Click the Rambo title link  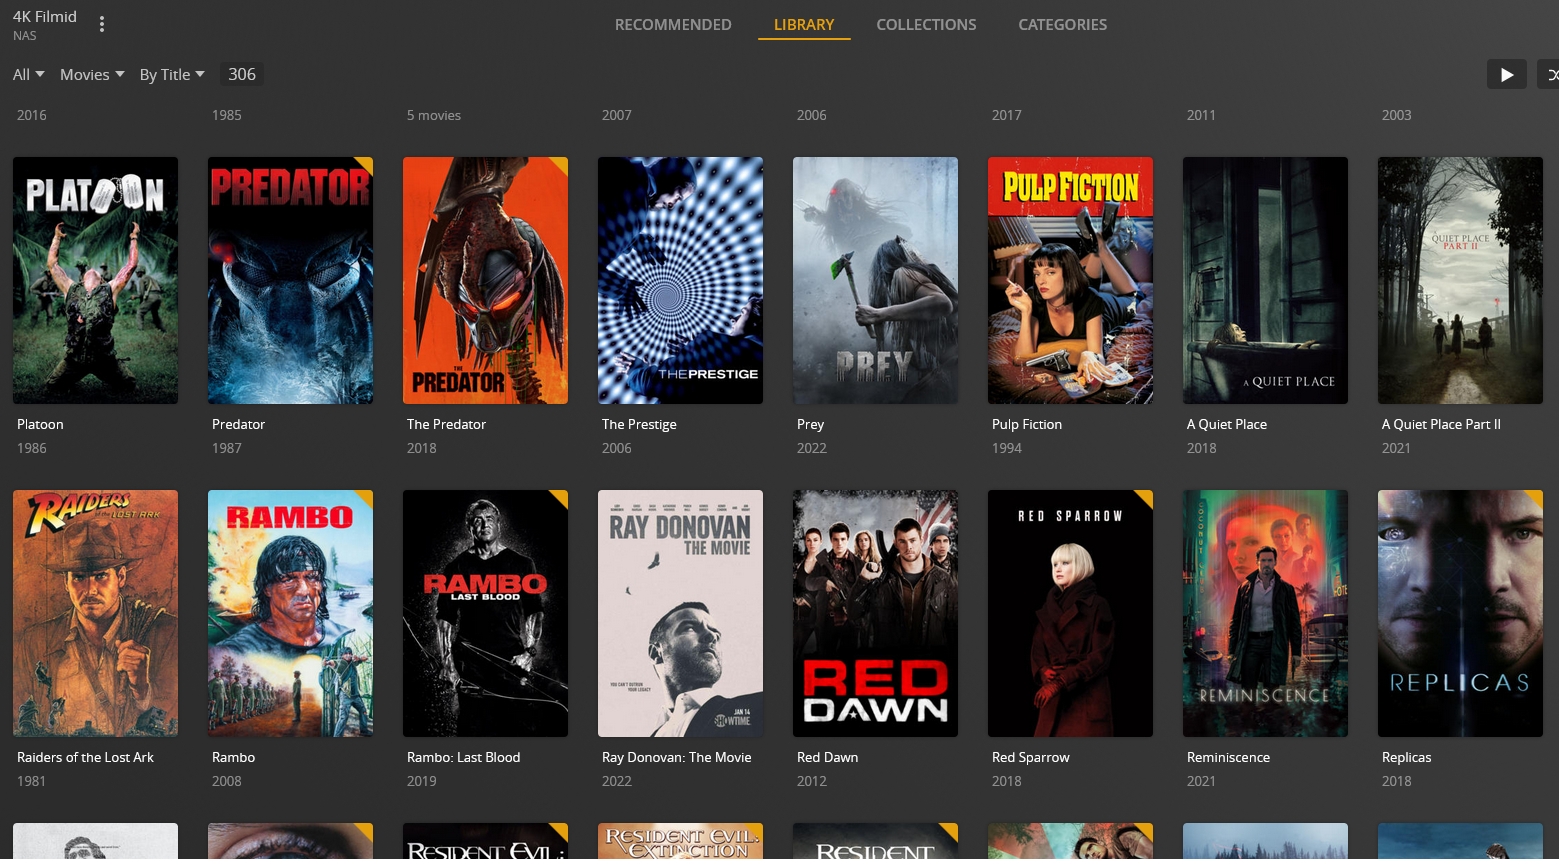point(233,757)
